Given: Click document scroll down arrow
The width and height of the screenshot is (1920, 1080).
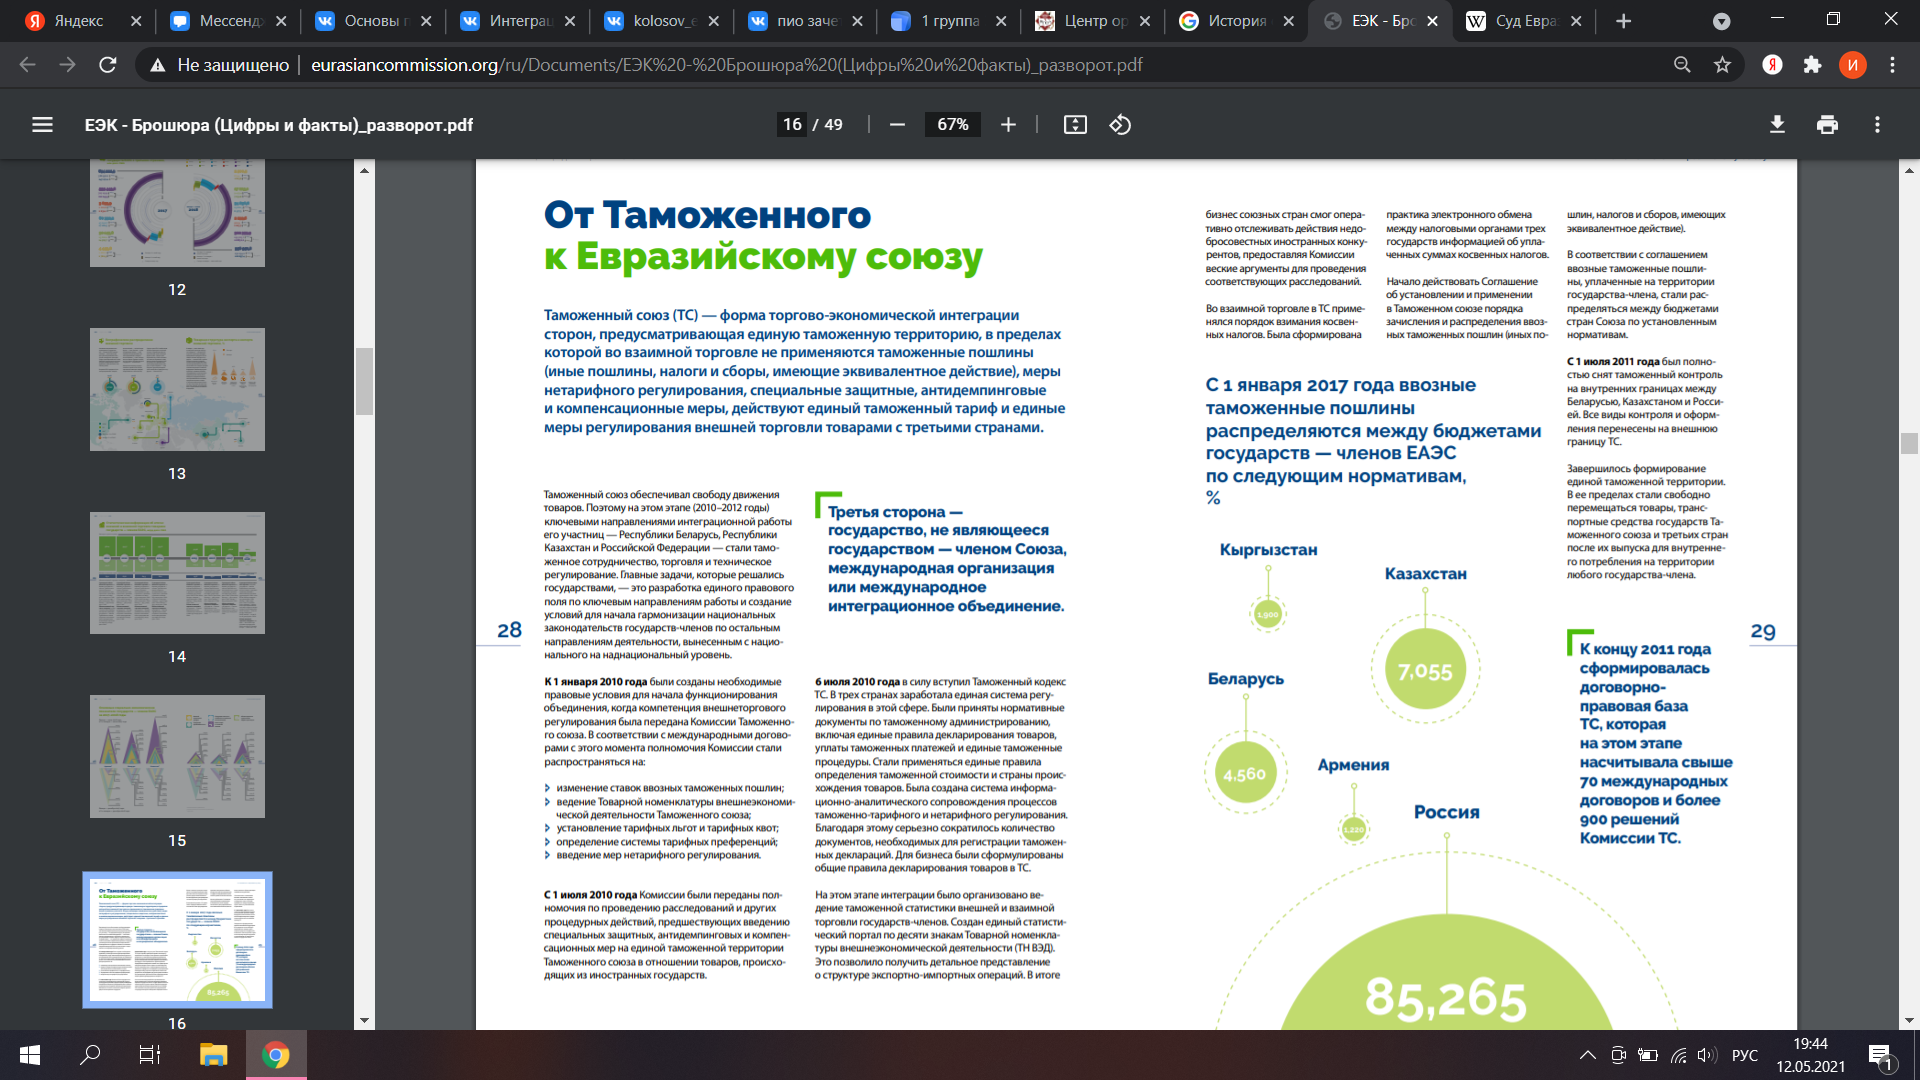Looking at the screenshot, I should 1909,1020.
